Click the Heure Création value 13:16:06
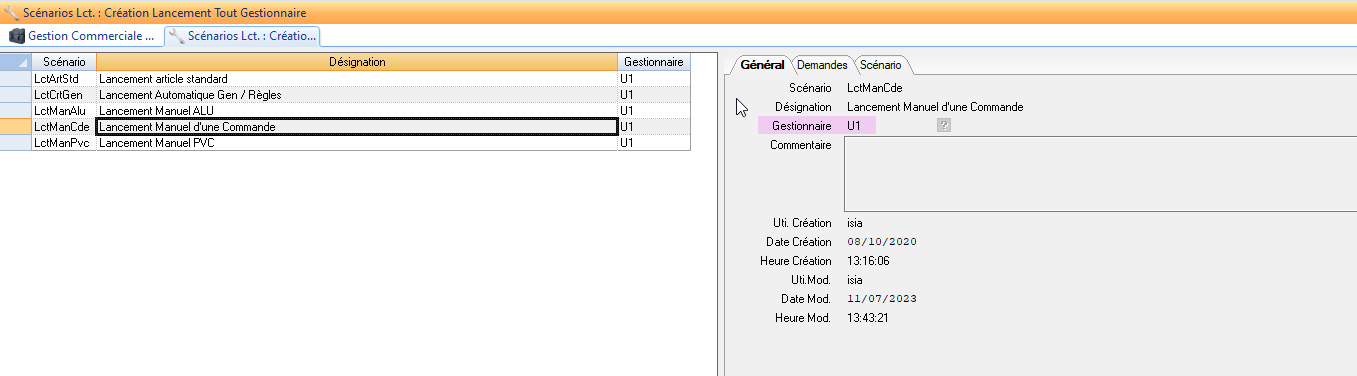 [868, 261]
